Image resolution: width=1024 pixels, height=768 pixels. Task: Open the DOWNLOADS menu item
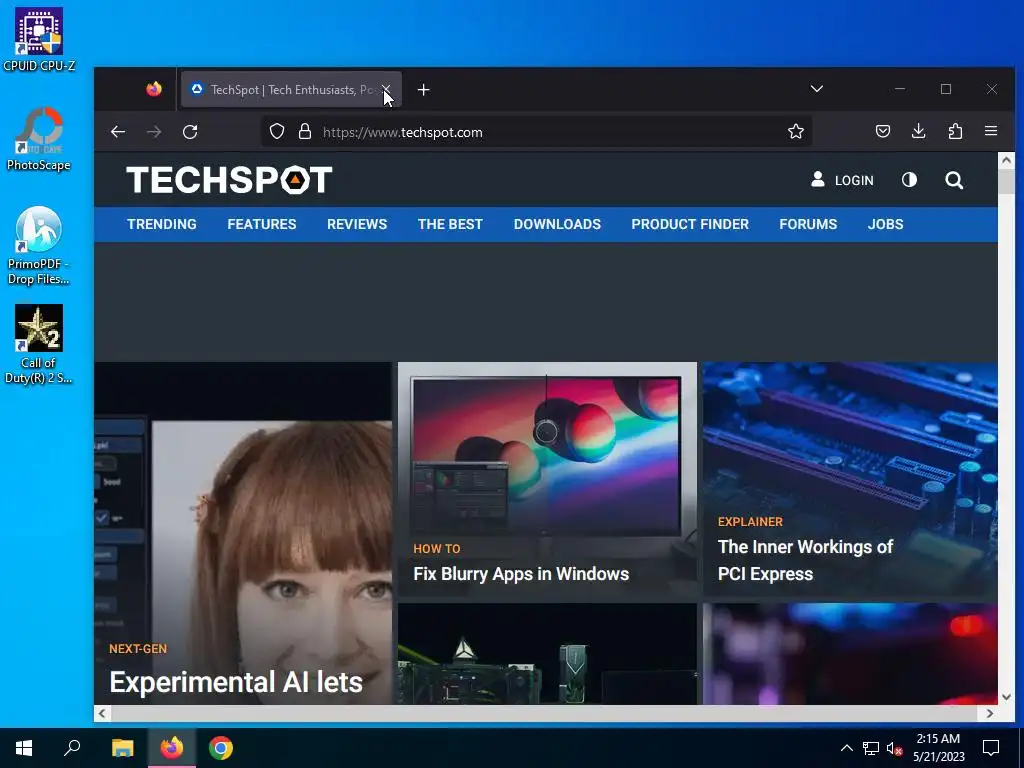click(x=557, y=225)
